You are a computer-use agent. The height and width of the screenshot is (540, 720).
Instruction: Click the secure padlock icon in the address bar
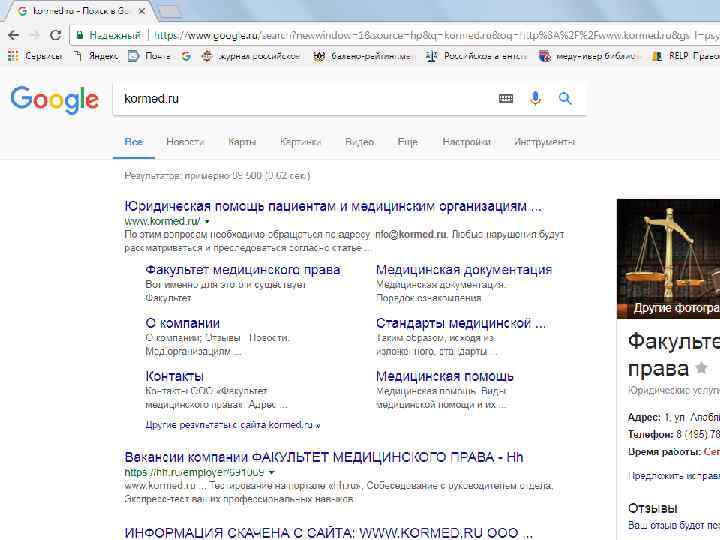(x=80, y=35)
